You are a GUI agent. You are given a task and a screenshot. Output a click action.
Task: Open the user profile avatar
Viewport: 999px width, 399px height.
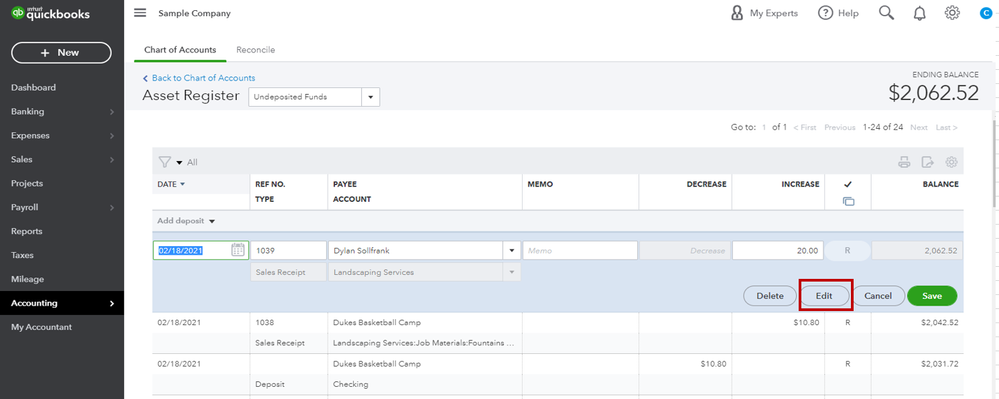click(x=986, y=13)
